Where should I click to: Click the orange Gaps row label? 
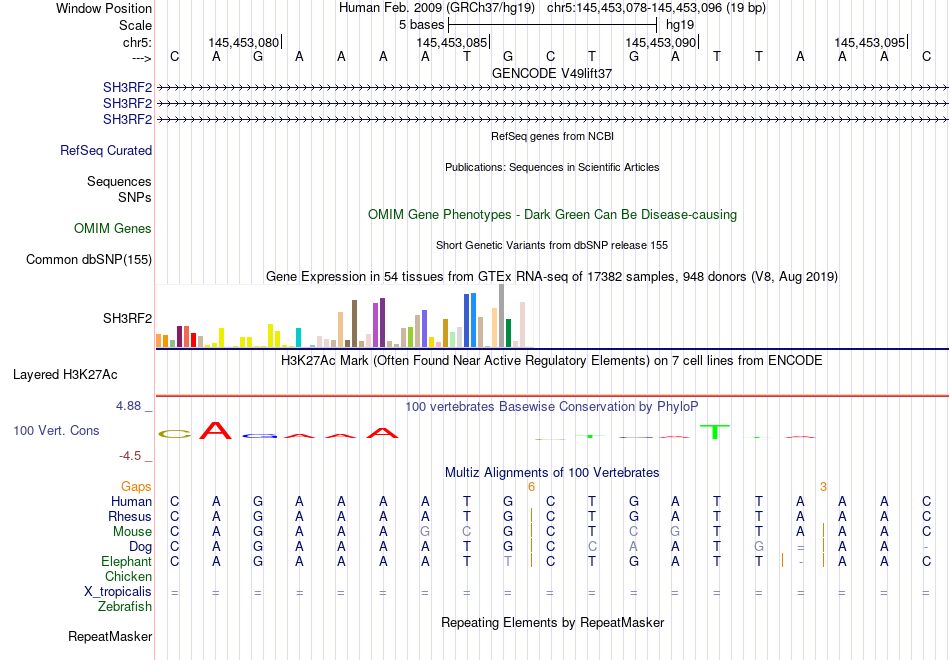[x=136, y=487]
